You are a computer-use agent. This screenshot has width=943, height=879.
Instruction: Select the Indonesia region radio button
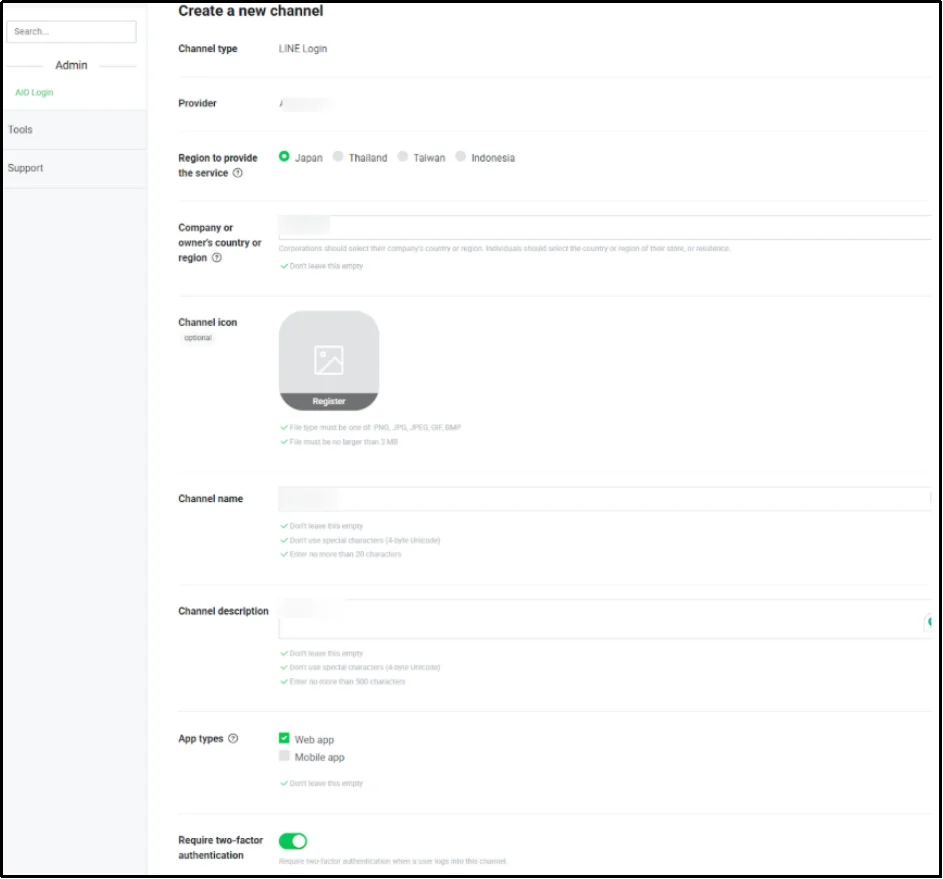coord(460,157)
